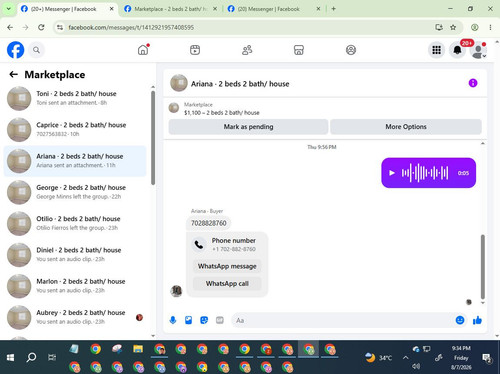This screenshot has height=374, width=500.
Task: Open the Facebook Home icon
Action: coord(143,50)
